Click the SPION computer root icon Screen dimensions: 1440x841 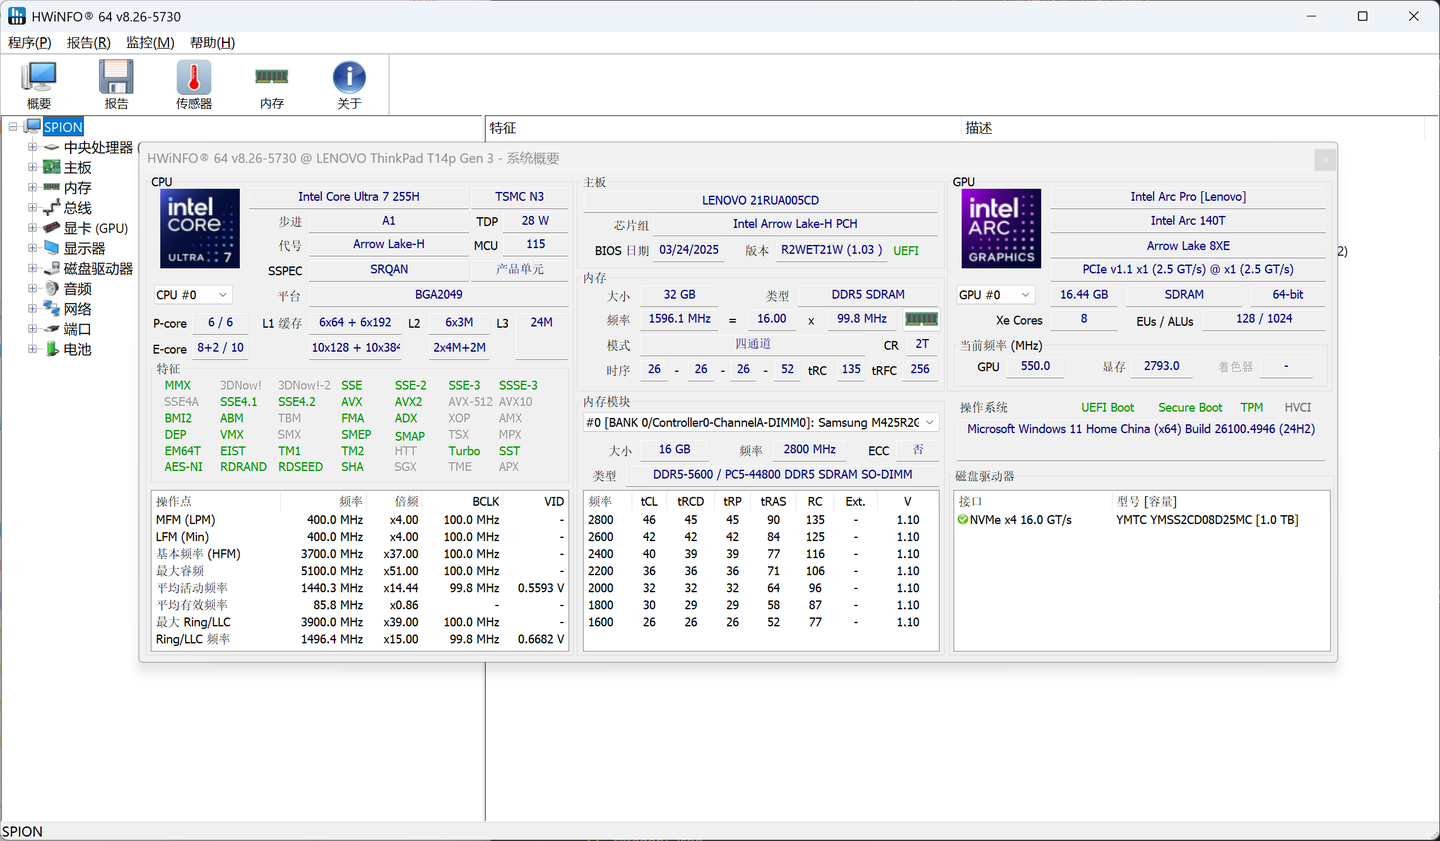tap(32, 127)
